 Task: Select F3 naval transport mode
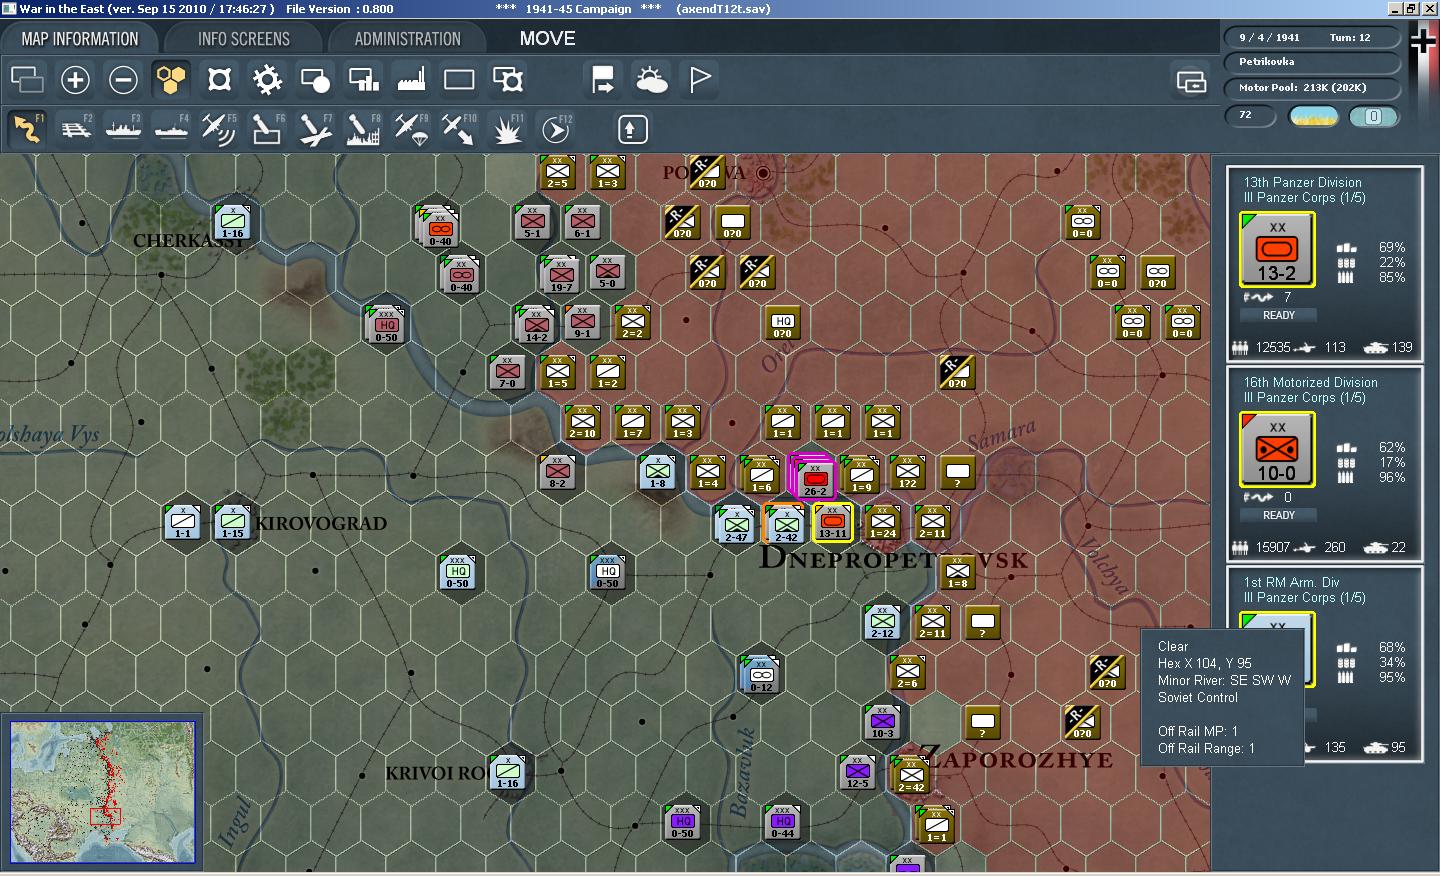123,129
